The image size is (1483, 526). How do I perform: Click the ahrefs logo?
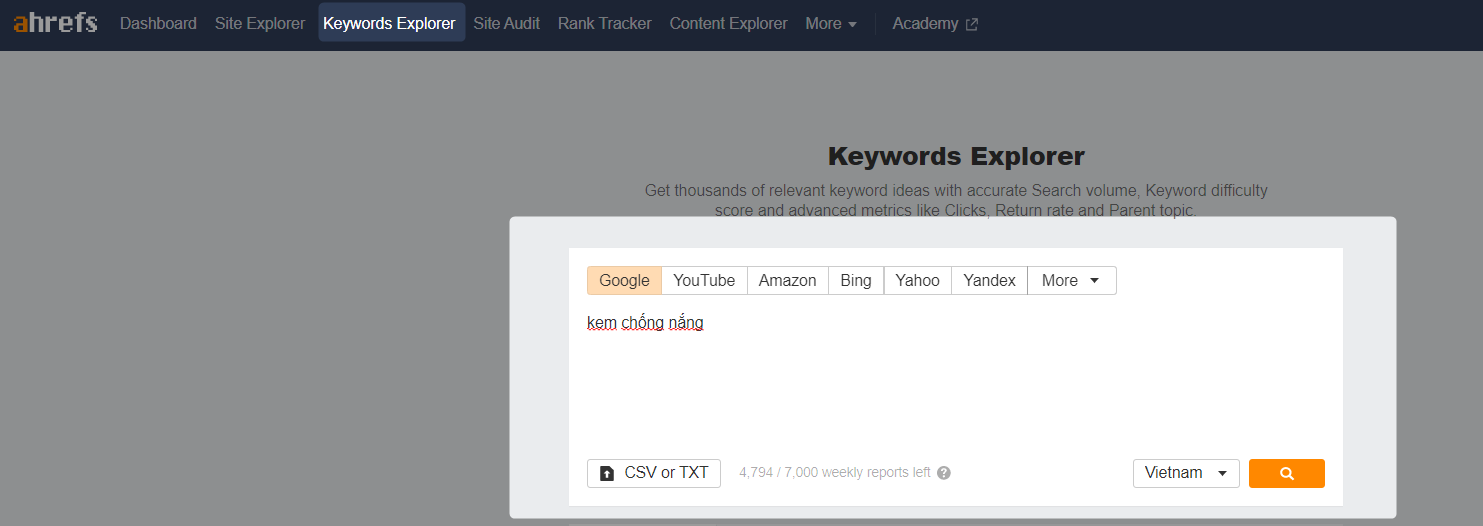pos(55,22)
